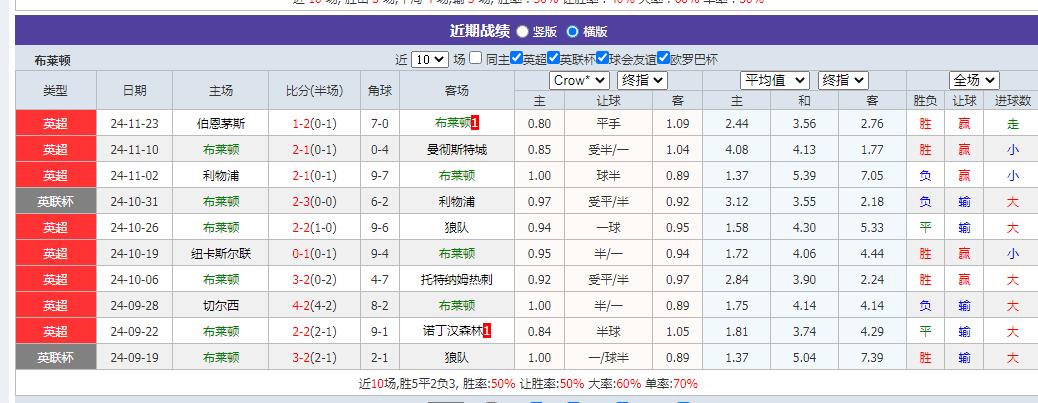Open the 曼彻斯特城 team link
The width and height of the screenshot is (1038, 403).
[456, 149]
